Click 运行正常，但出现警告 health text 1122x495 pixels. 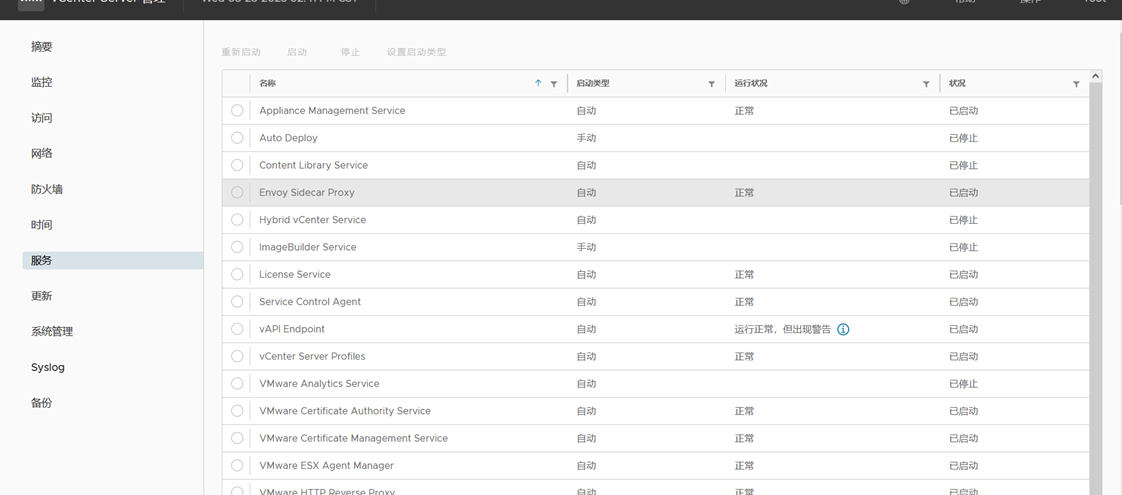783,329
